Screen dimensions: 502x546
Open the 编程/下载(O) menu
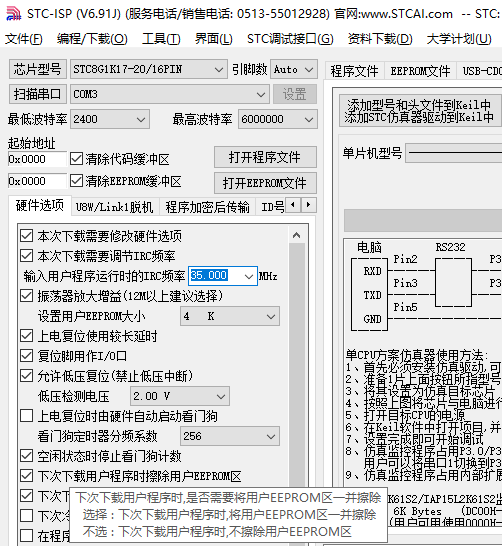92,39
